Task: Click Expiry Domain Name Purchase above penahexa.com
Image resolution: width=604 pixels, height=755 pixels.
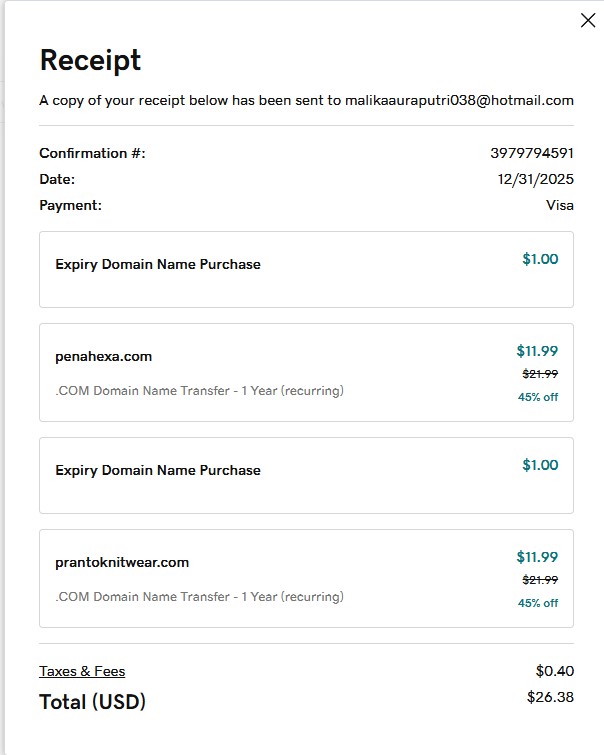Action: pos(158,264)
